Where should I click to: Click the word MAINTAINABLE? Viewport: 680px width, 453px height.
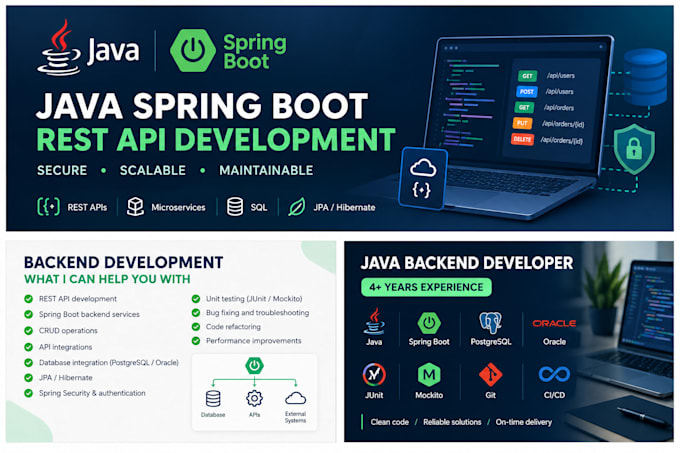click(266, 170)
